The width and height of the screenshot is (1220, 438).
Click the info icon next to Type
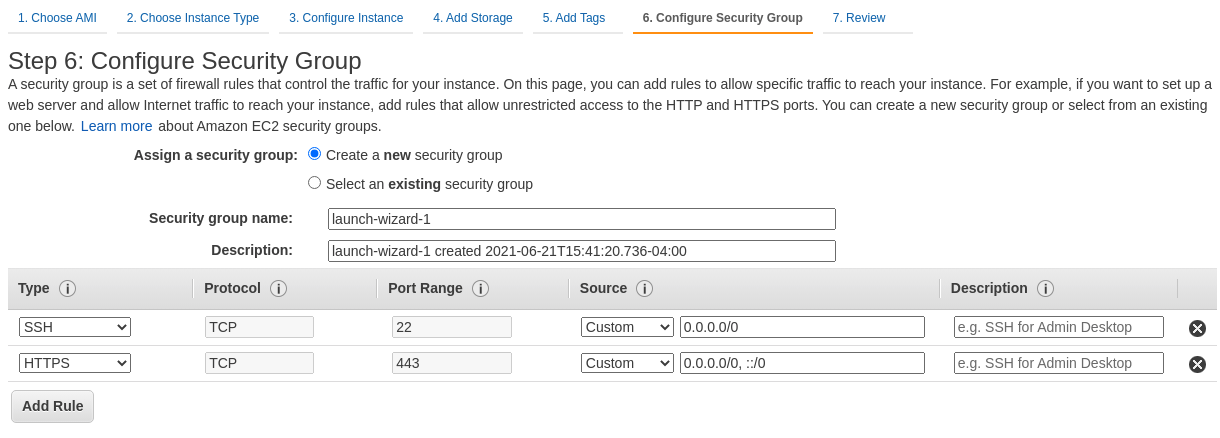(x=67, y=289)
